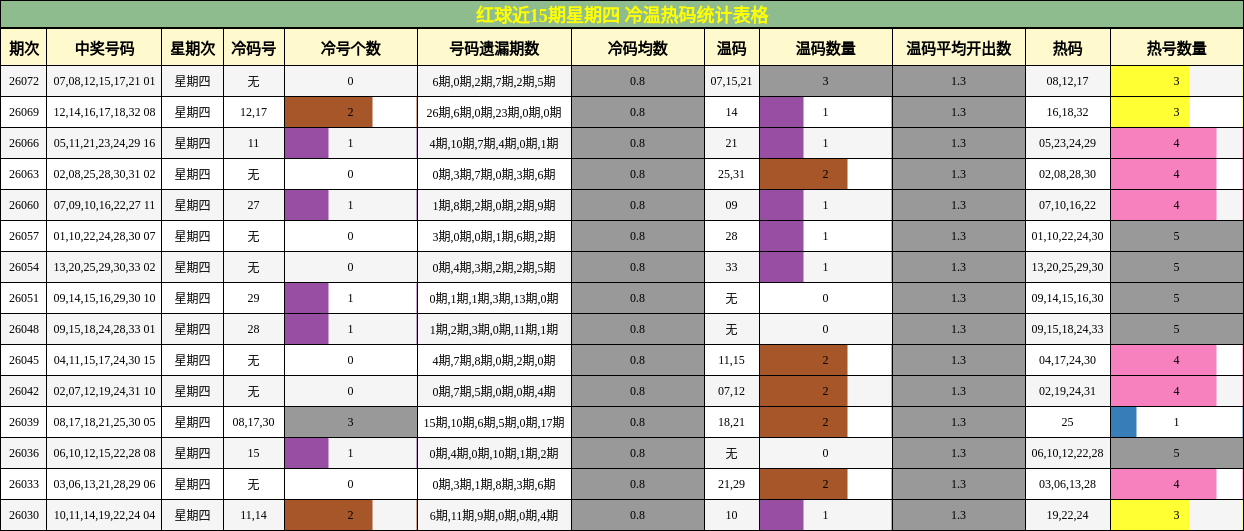Image resolution: width=1244 pixels, height=531 pixels.
Task: Select omission cell 0期,1期,1期,3期,13期,0期
Action: 494,298
